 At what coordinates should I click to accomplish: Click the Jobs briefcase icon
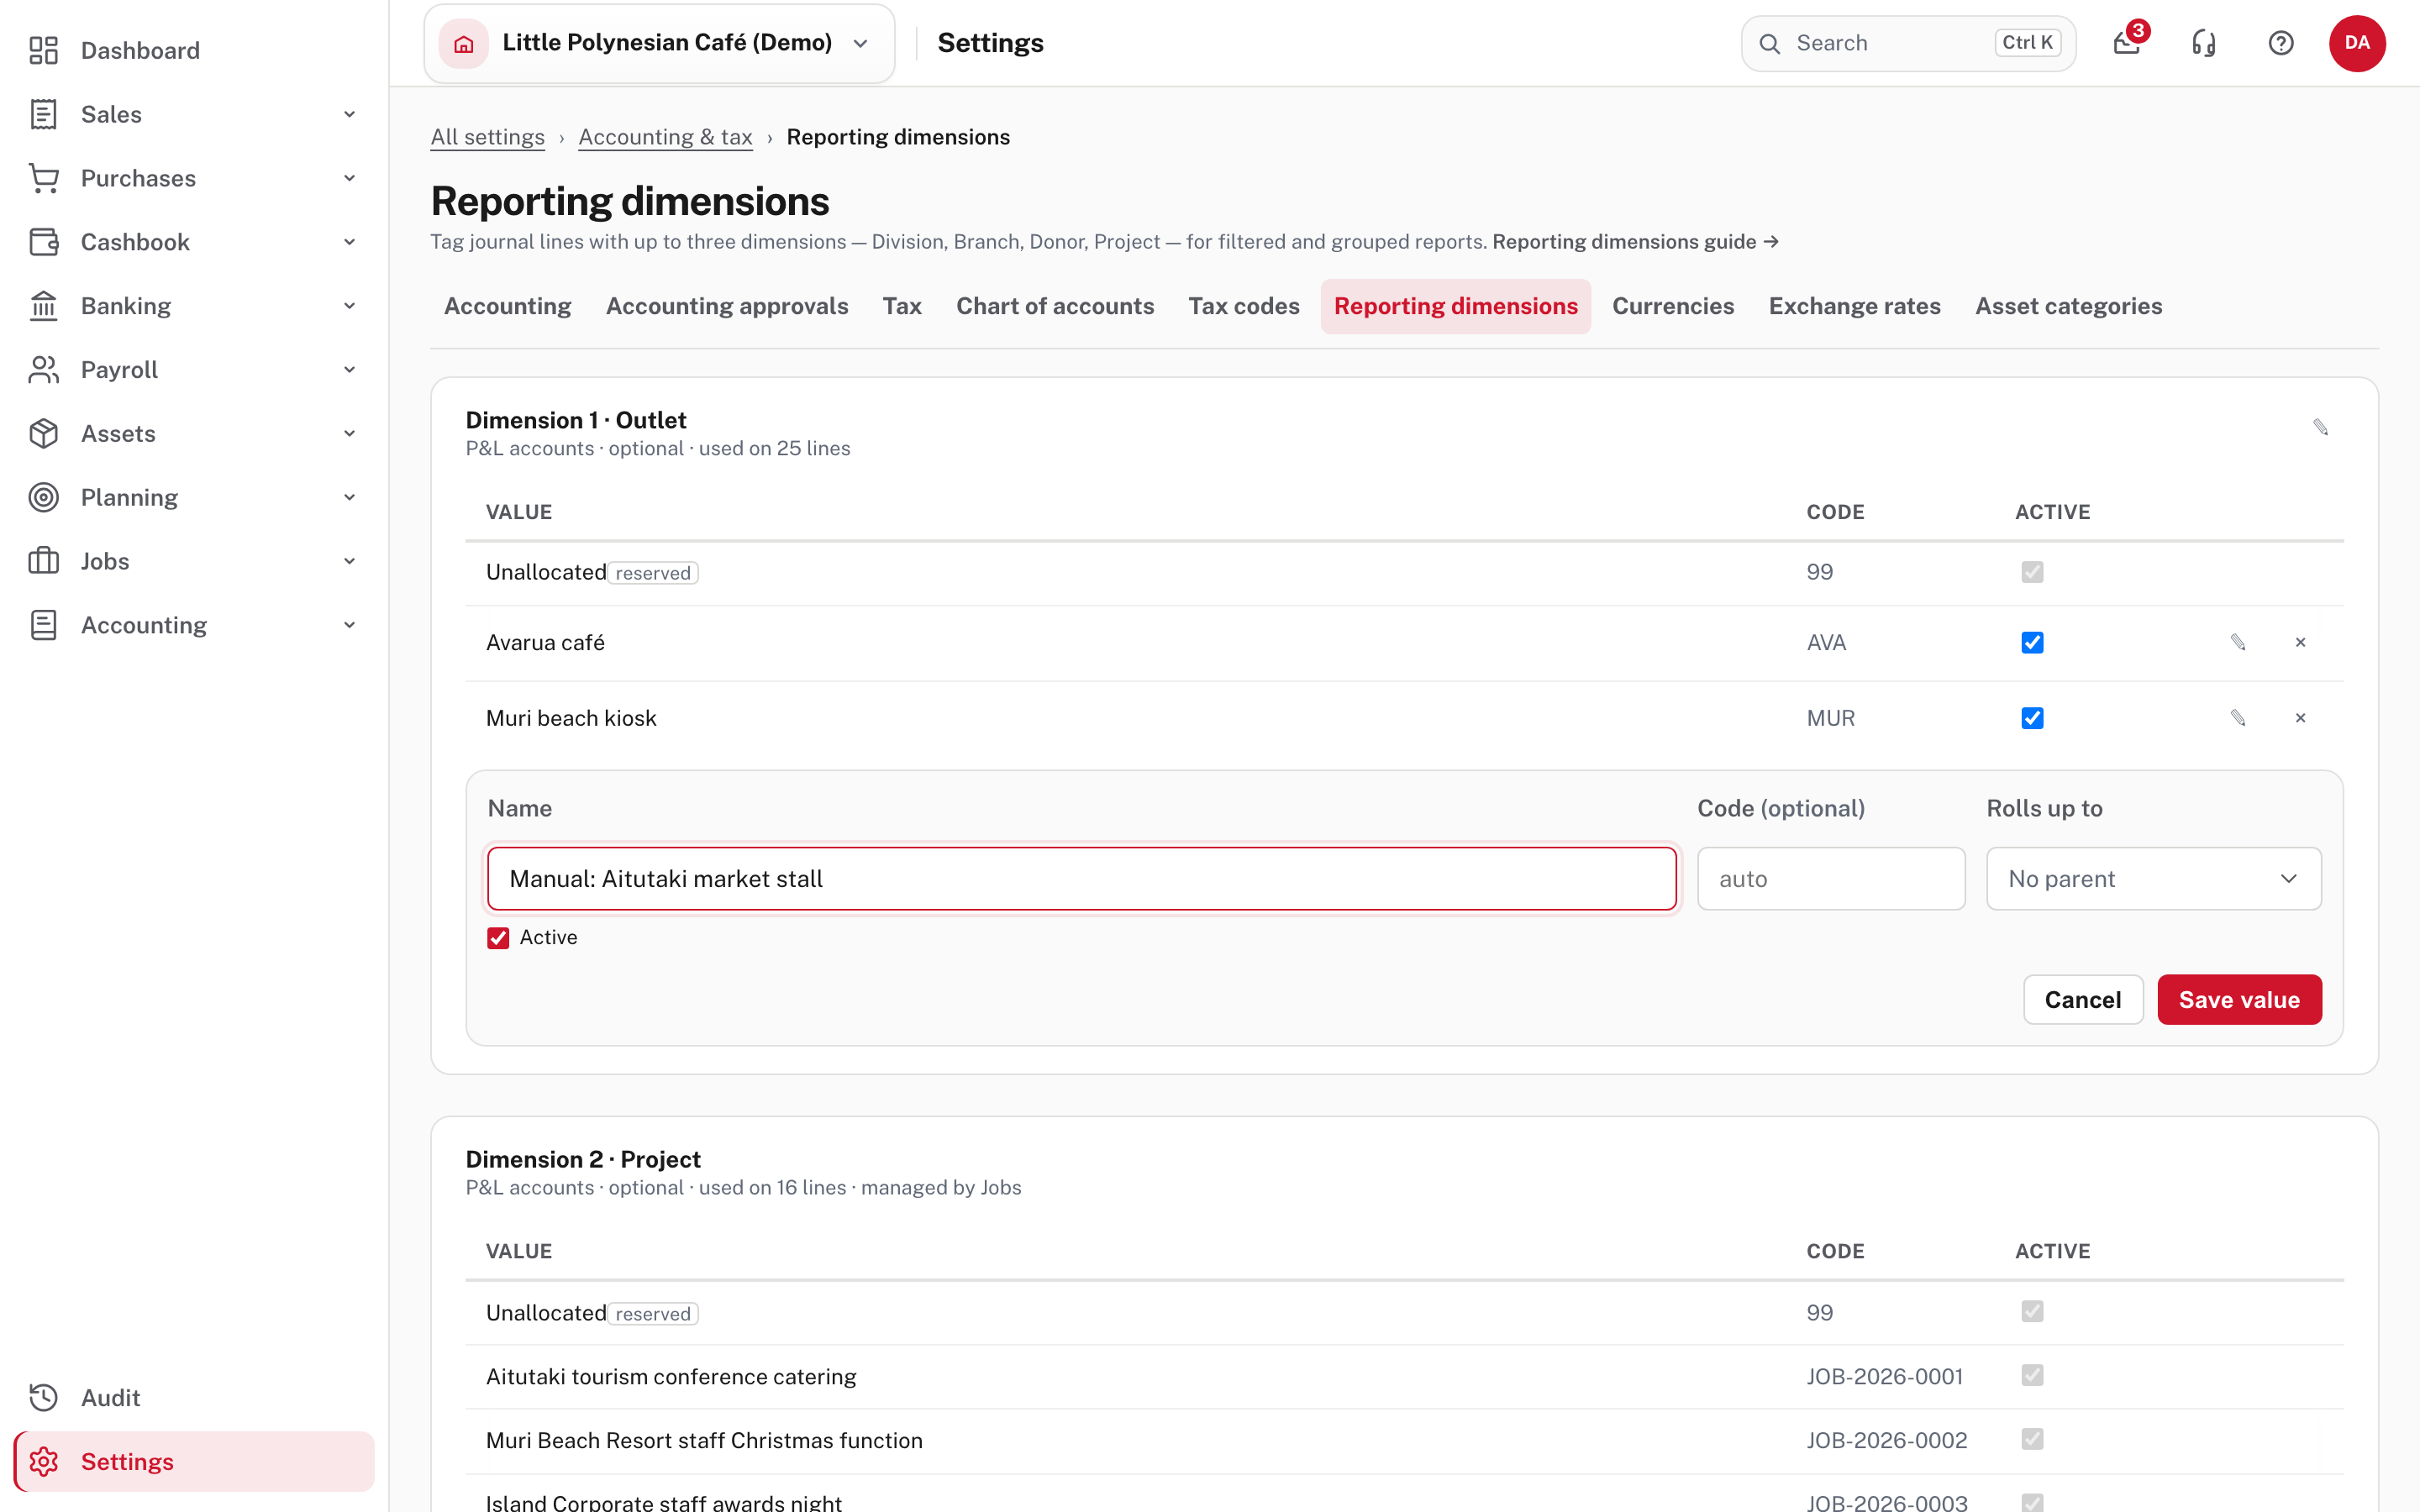pyautogui.click(x=43, y=561)
